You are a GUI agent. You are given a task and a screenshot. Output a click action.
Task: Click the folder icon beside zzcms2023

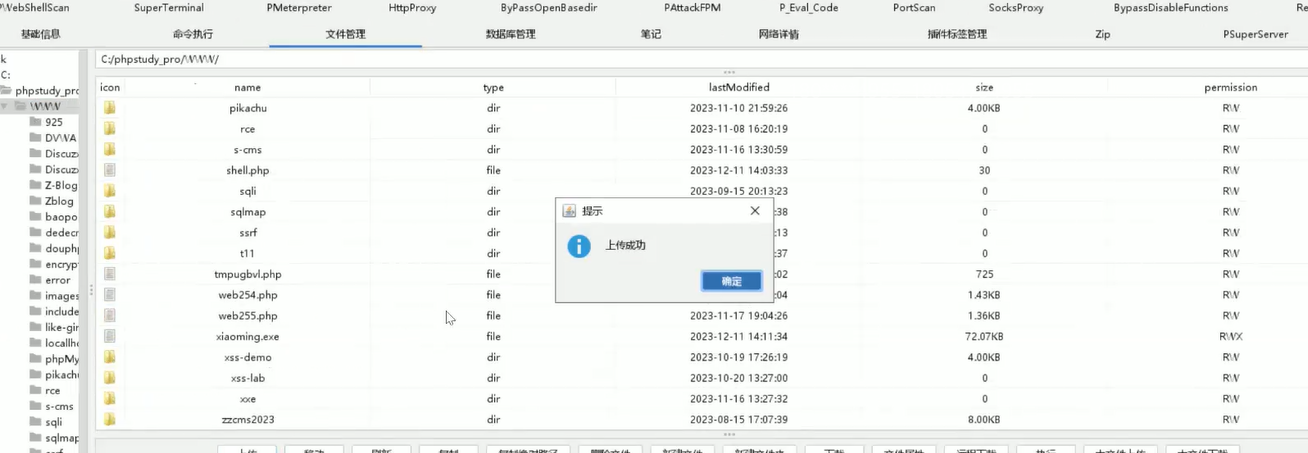pyautogui.click(x=110, y=420)
